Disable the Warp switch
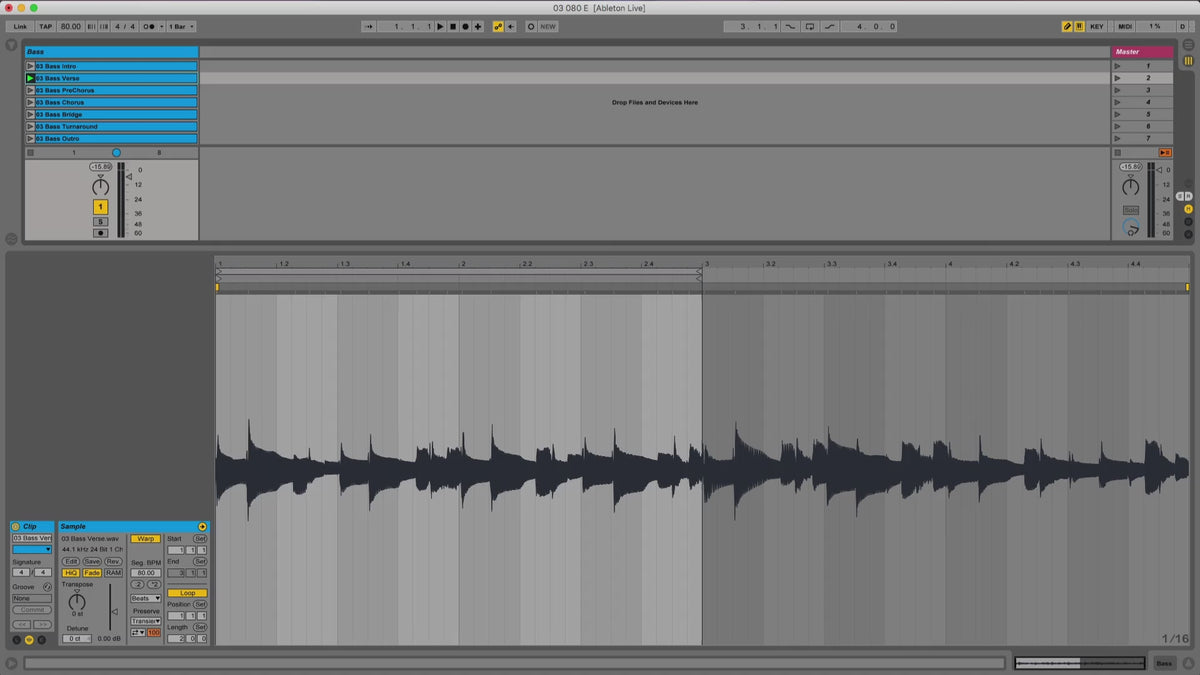Image resolution: width=1200 pixels, height=675 pixels. click(145, 539)
